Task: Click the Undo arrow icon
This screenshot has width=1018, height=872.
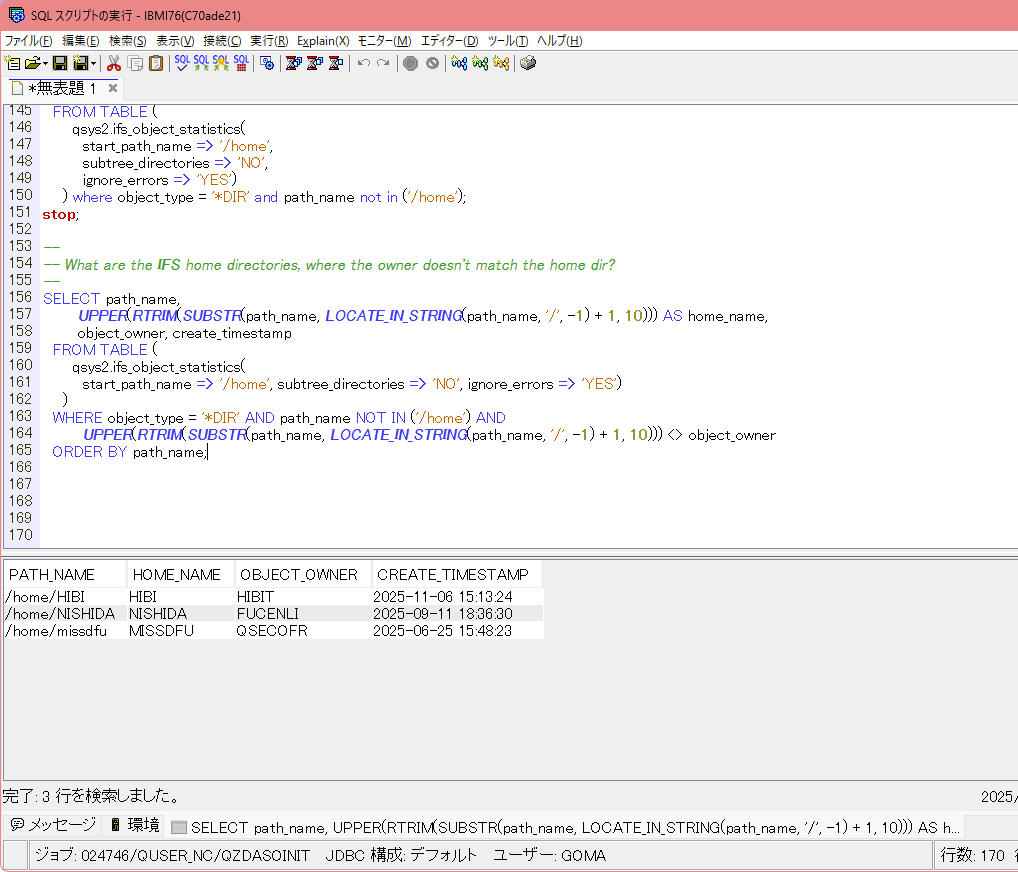Action: (364, 63)
